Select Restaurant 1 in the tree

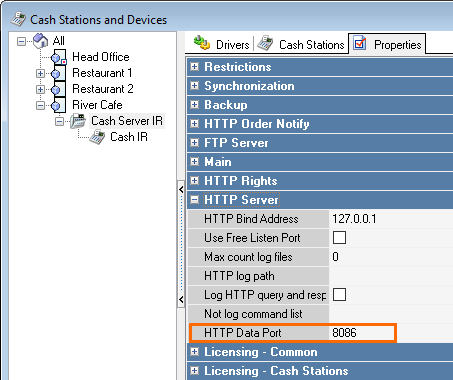coord(102,73)
